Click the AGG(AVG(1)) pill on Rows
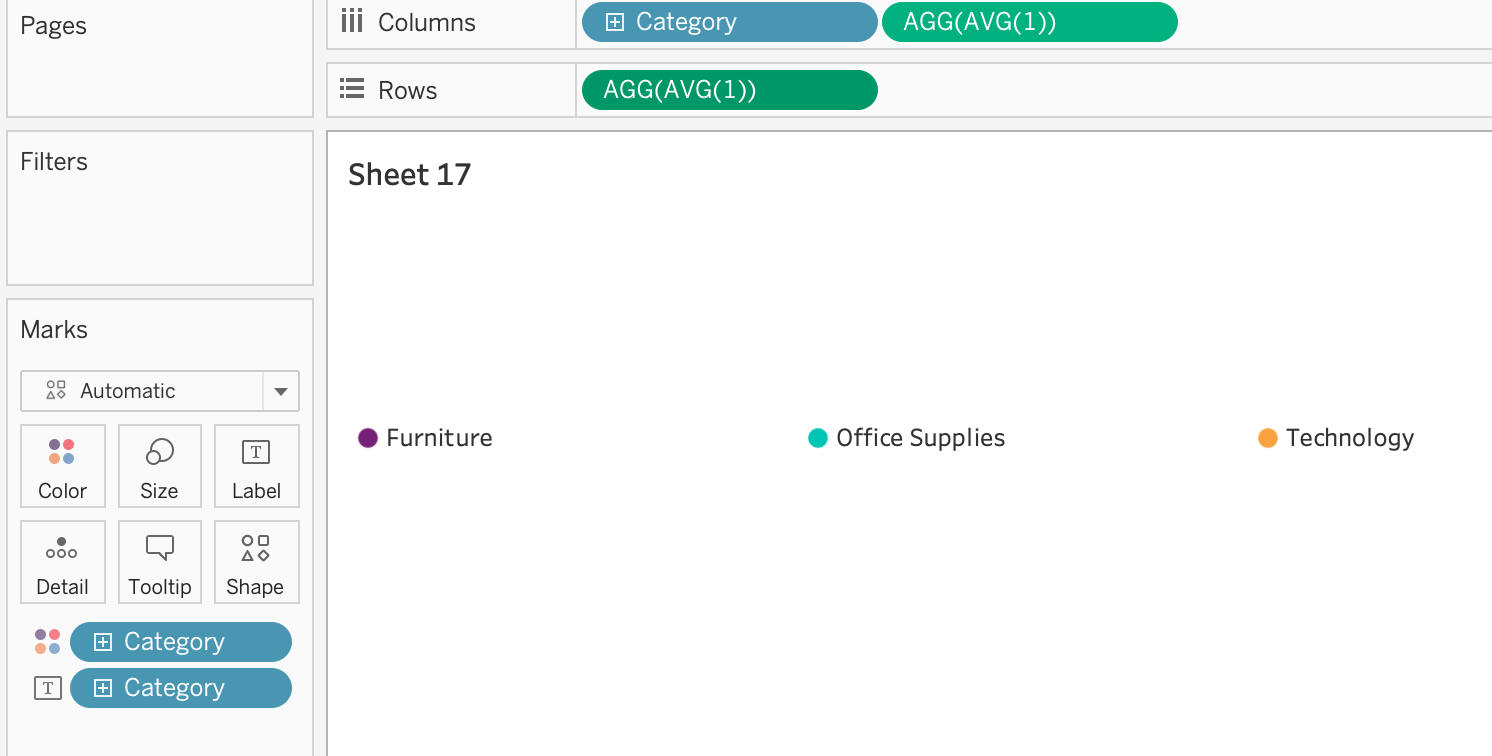 pos(728,89)
